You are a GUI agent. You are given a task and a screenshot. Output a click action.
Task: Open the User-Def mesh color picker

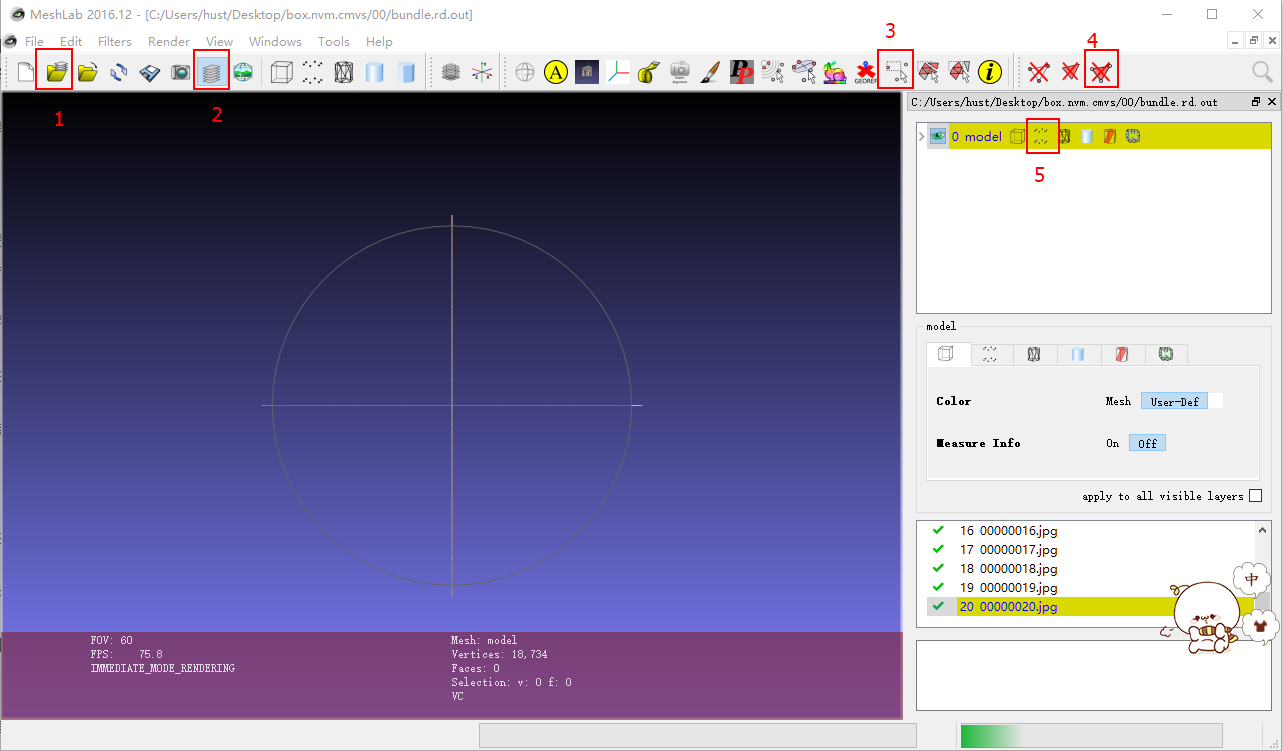(1175, 401)
